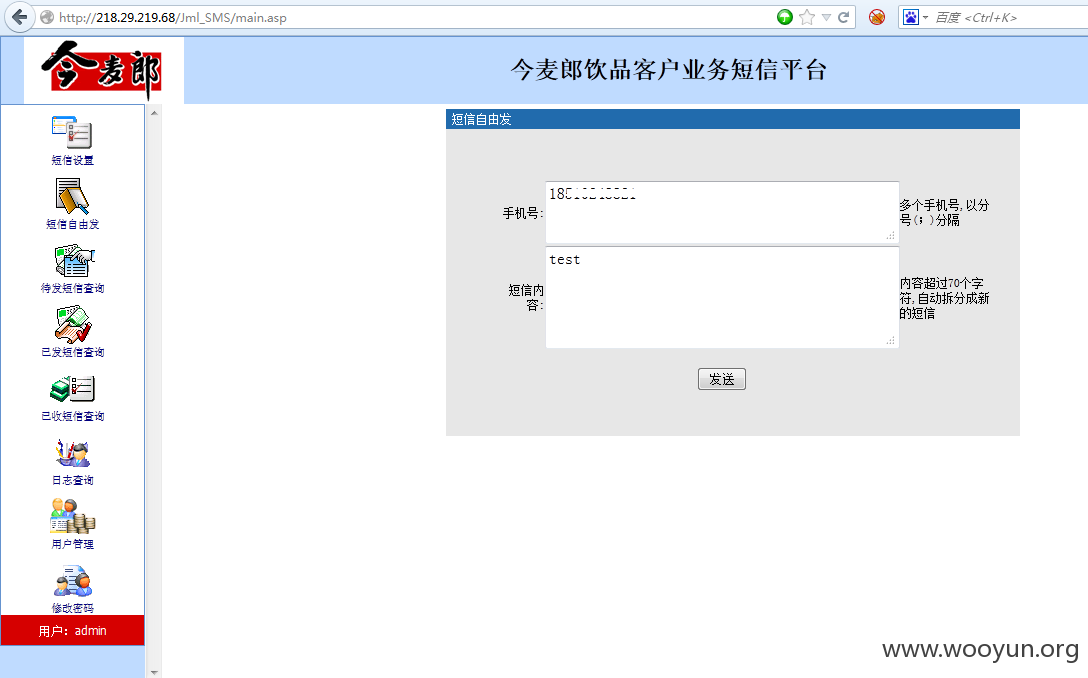Click the sidebar scrollbar down arrow
Image resolution: width=1088 pixels, height=678 pixels.
point(154,672)
